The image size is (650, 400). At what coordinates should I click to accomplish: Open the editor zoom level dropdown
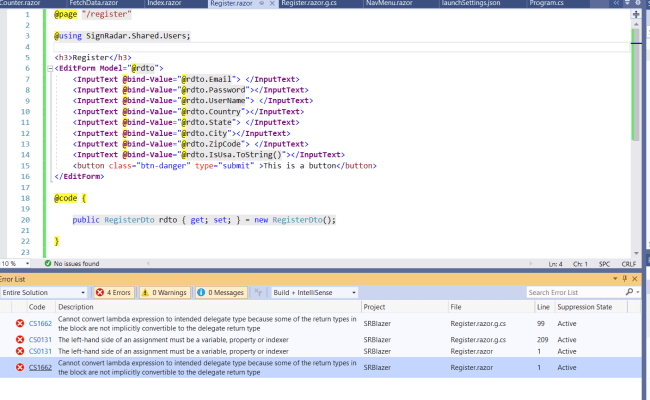pos(27,264)
